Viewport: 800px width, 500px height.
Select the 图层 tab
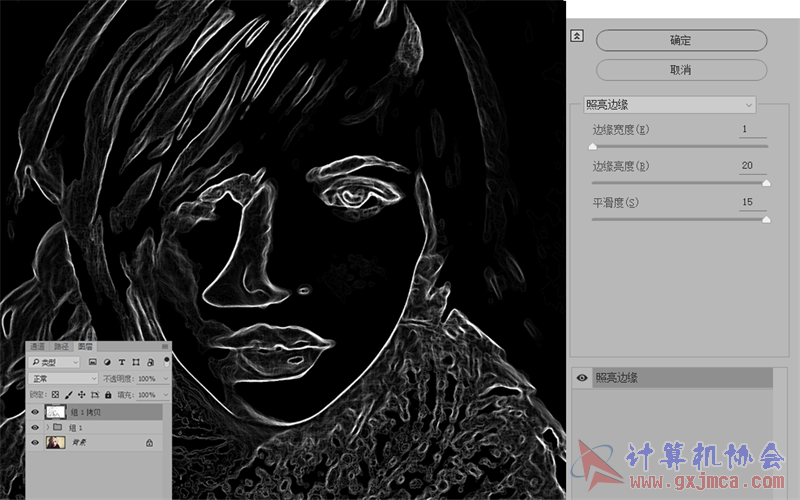(85, 346)
